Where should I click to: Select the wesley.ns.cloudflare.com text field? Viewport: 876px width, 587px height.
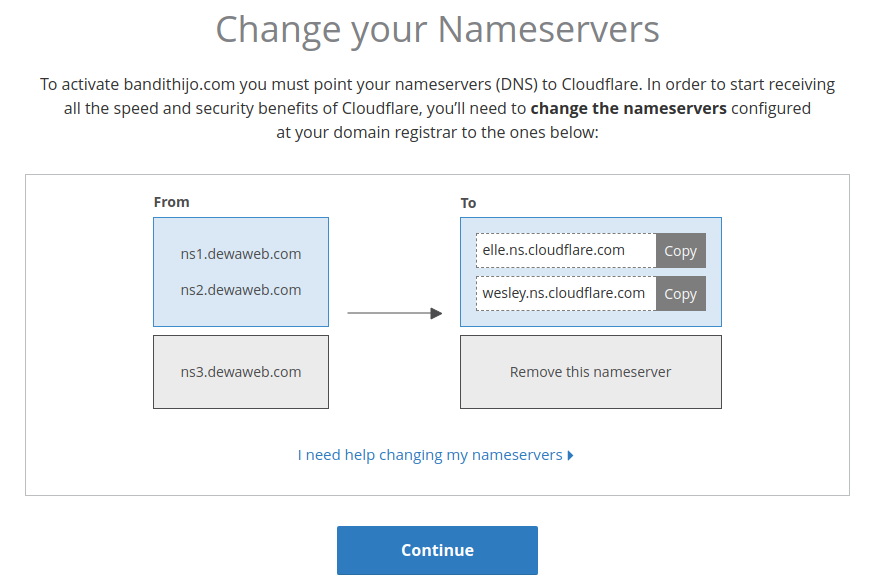click(x=566, y=294)
